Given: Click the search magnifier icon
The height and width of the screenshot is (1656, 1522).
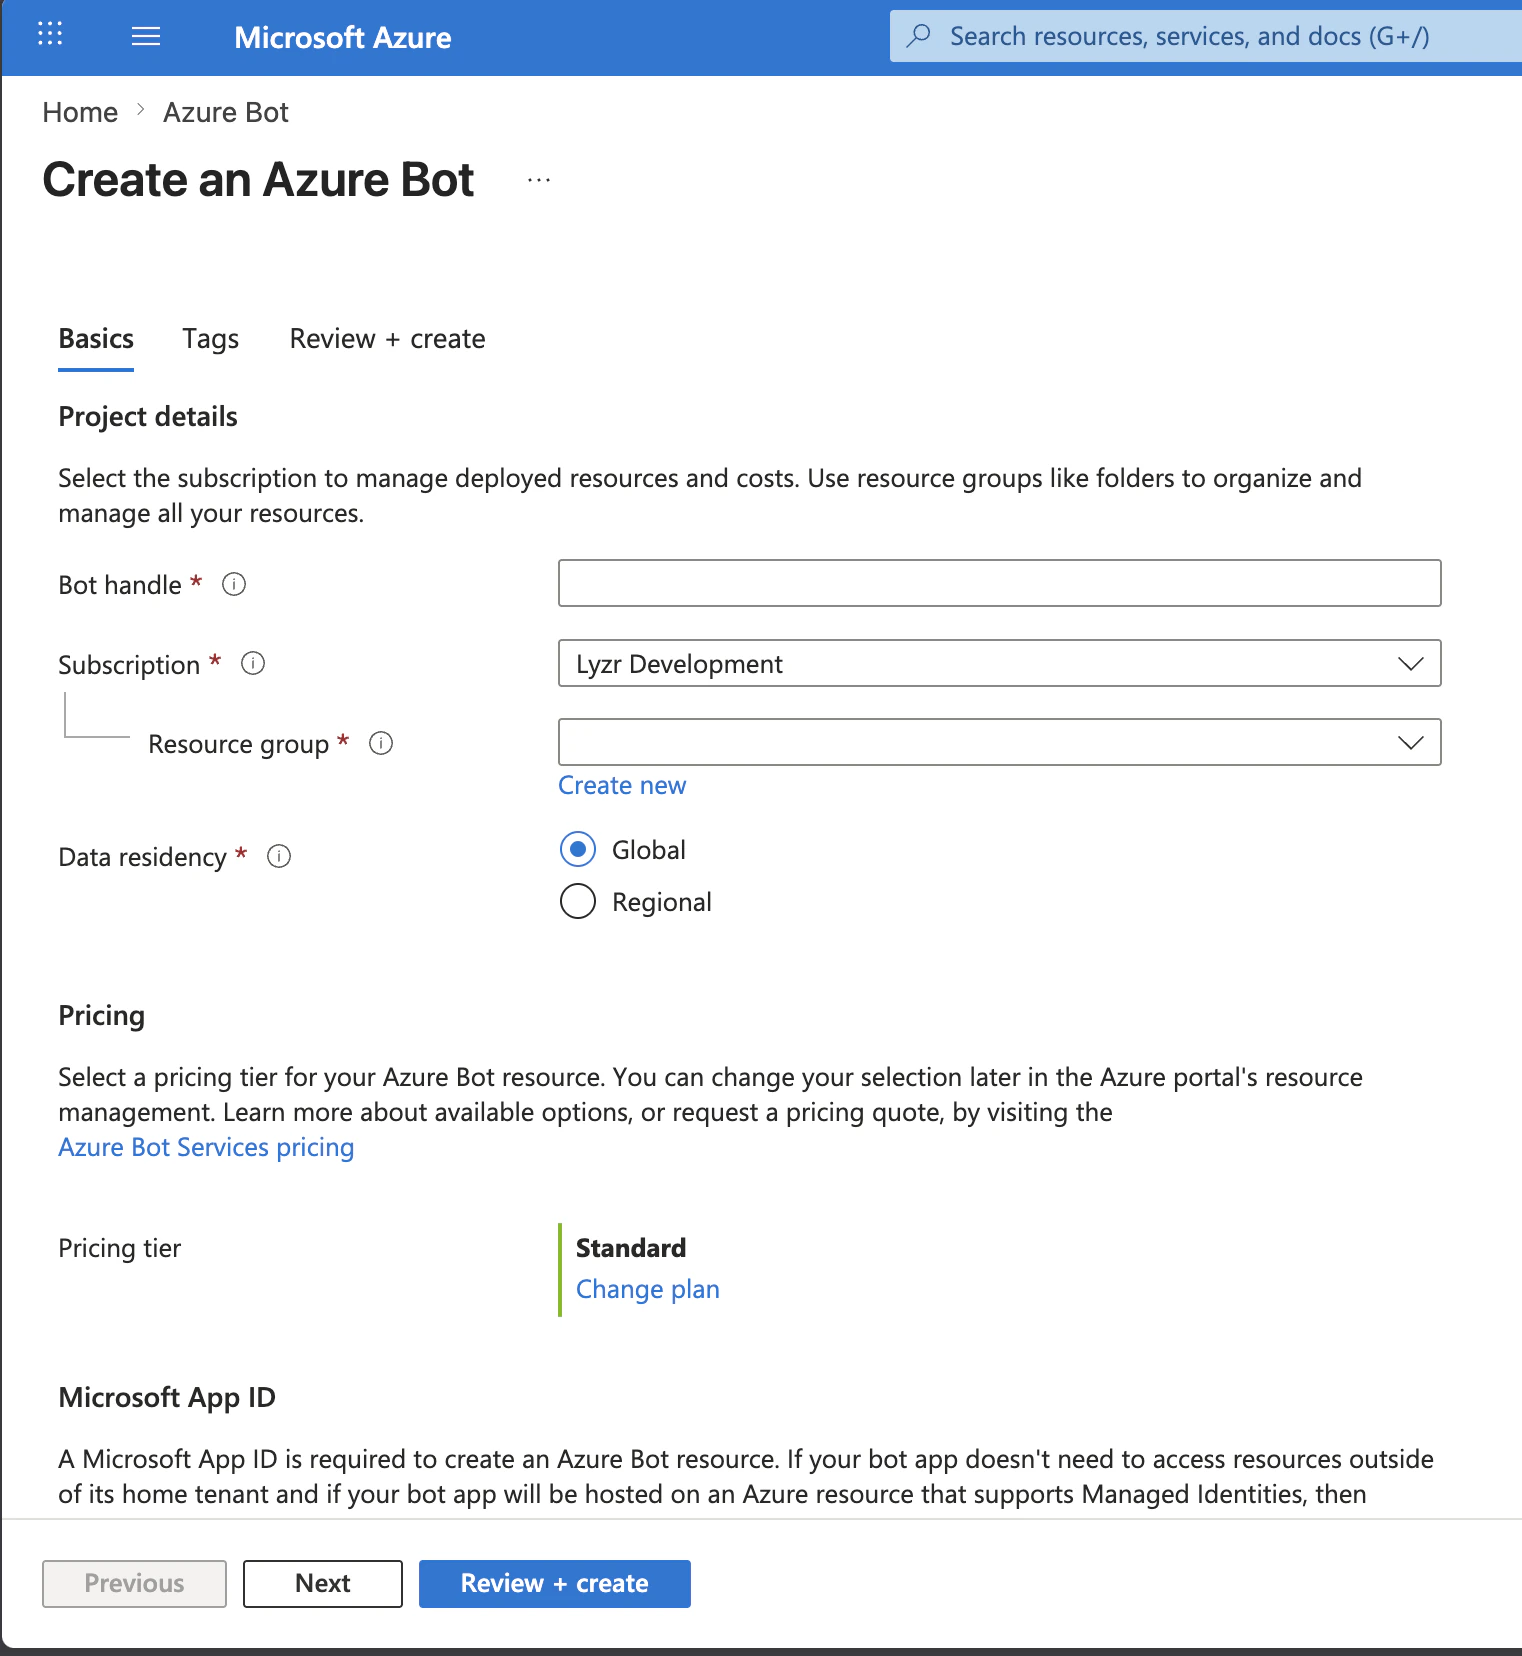Looking at the screenshot, I should (x=918, y=36).
